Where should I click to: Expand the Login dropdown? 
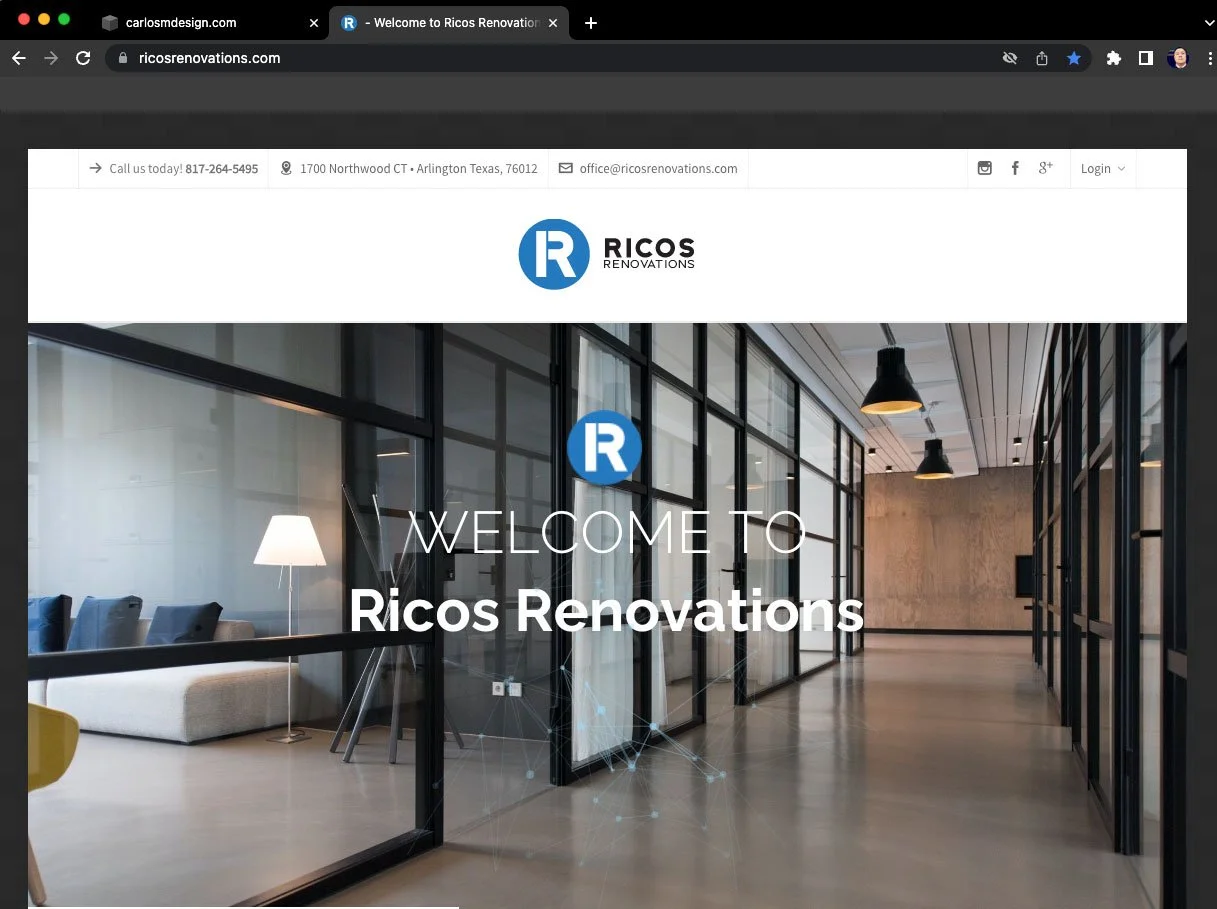tap(1102, 168)
